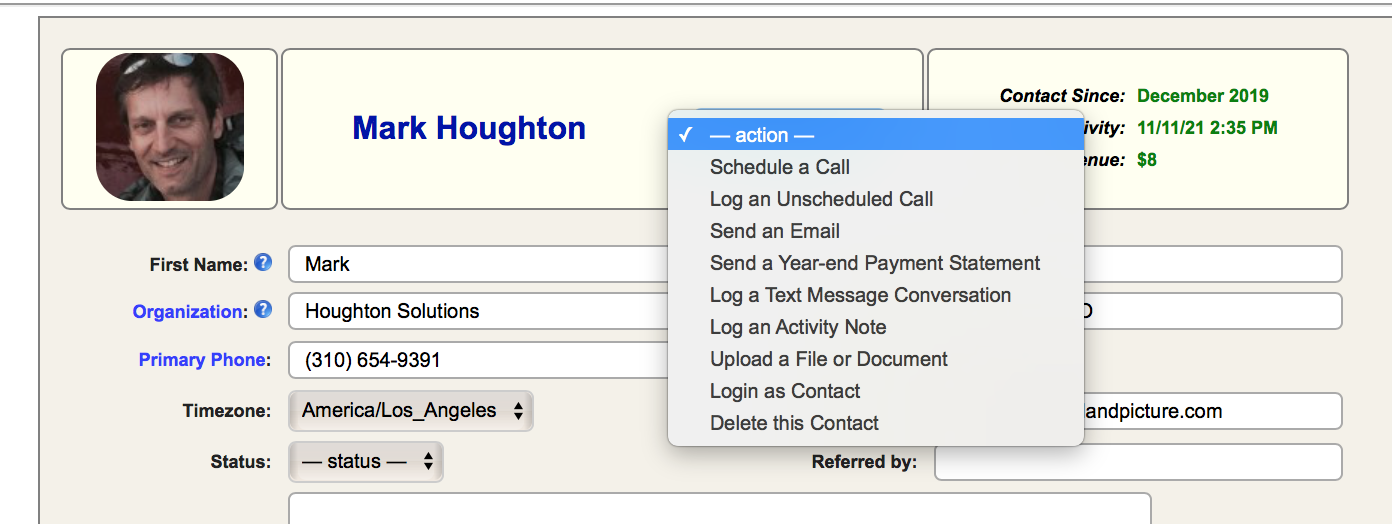The width and height of the screenshot is (1392, 524).
Task: Open the Timezone dropdown
Action: tap(411, 411)
